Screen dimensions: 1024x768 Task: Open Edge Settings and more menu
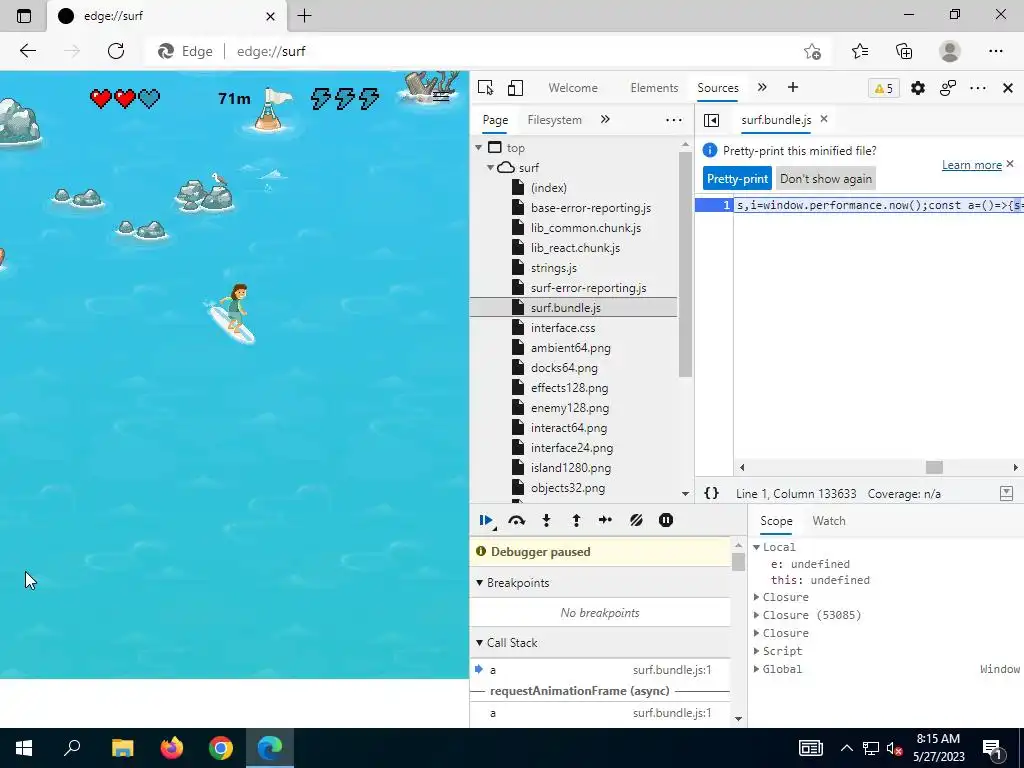[x=995, y=51]
